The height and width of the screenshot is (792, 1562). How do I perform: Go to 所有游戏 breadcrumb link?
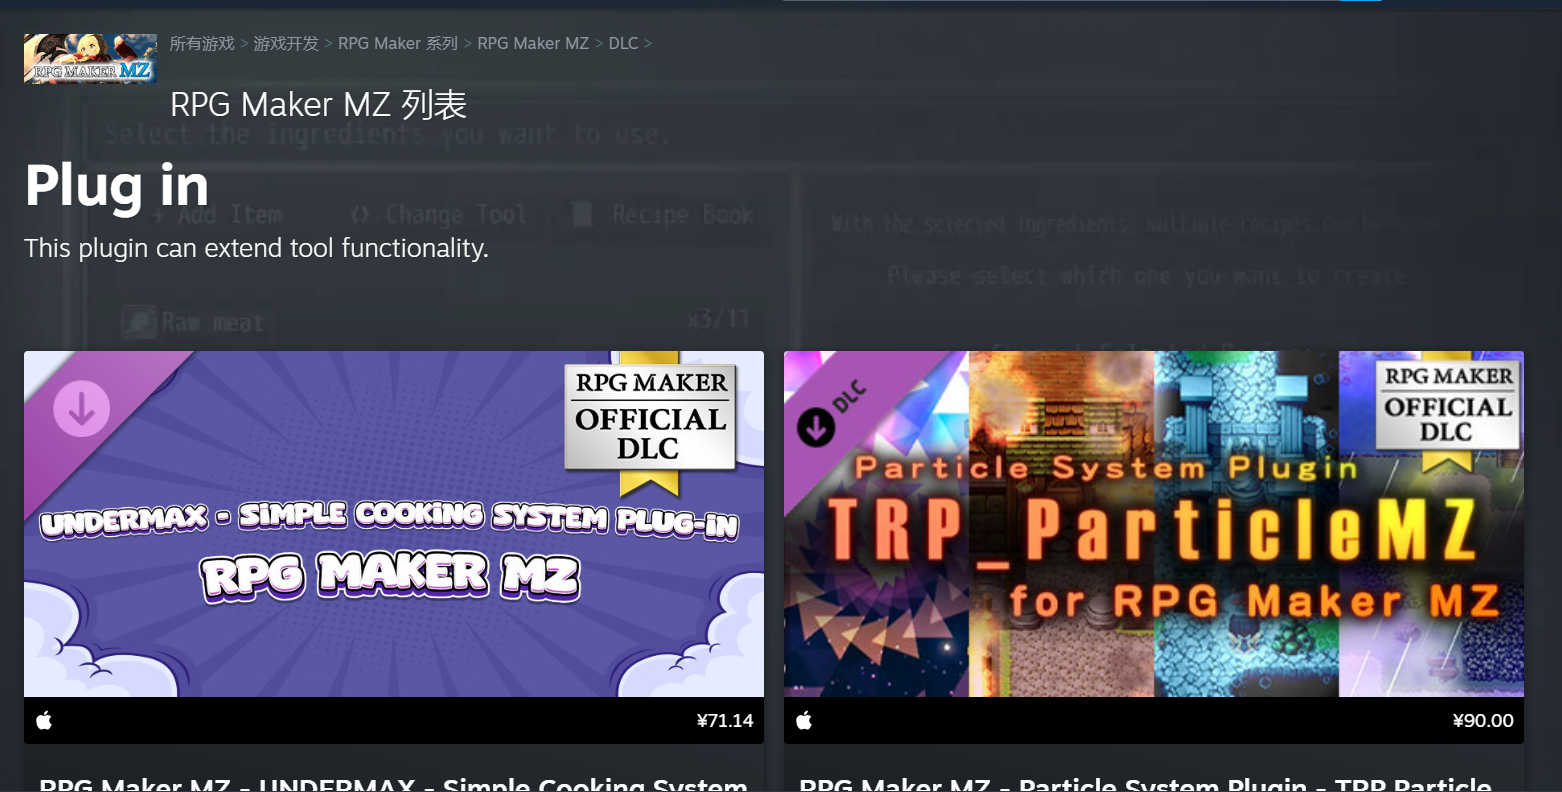pos(202,43)
